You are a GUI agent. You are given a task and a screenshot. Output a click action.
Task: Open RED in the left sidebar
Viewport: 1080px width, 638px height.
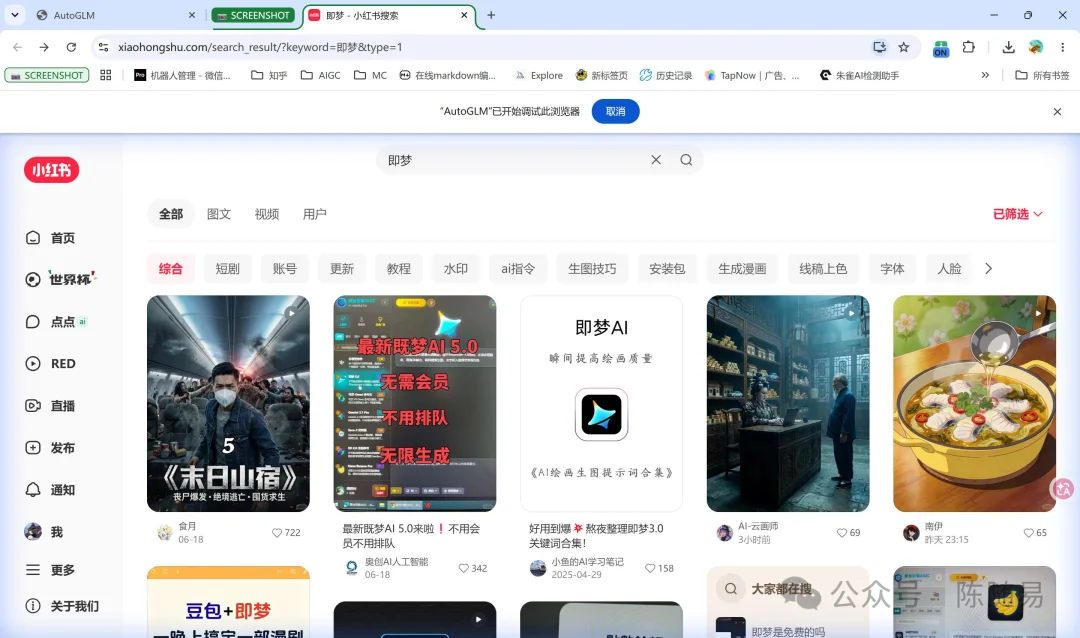pyautogui.click(x=50, y=364)
